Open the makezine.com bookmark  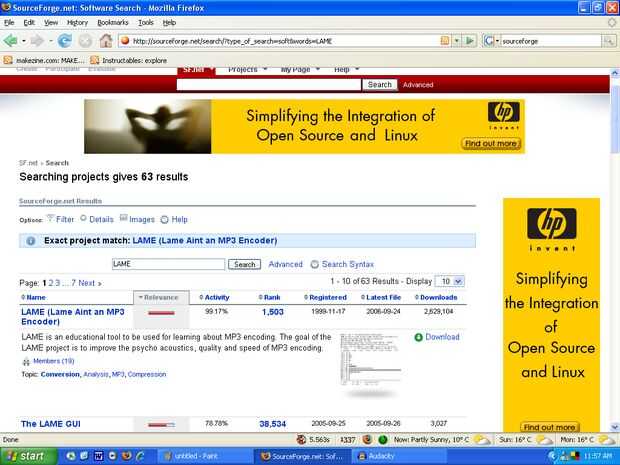click(44, 60)
